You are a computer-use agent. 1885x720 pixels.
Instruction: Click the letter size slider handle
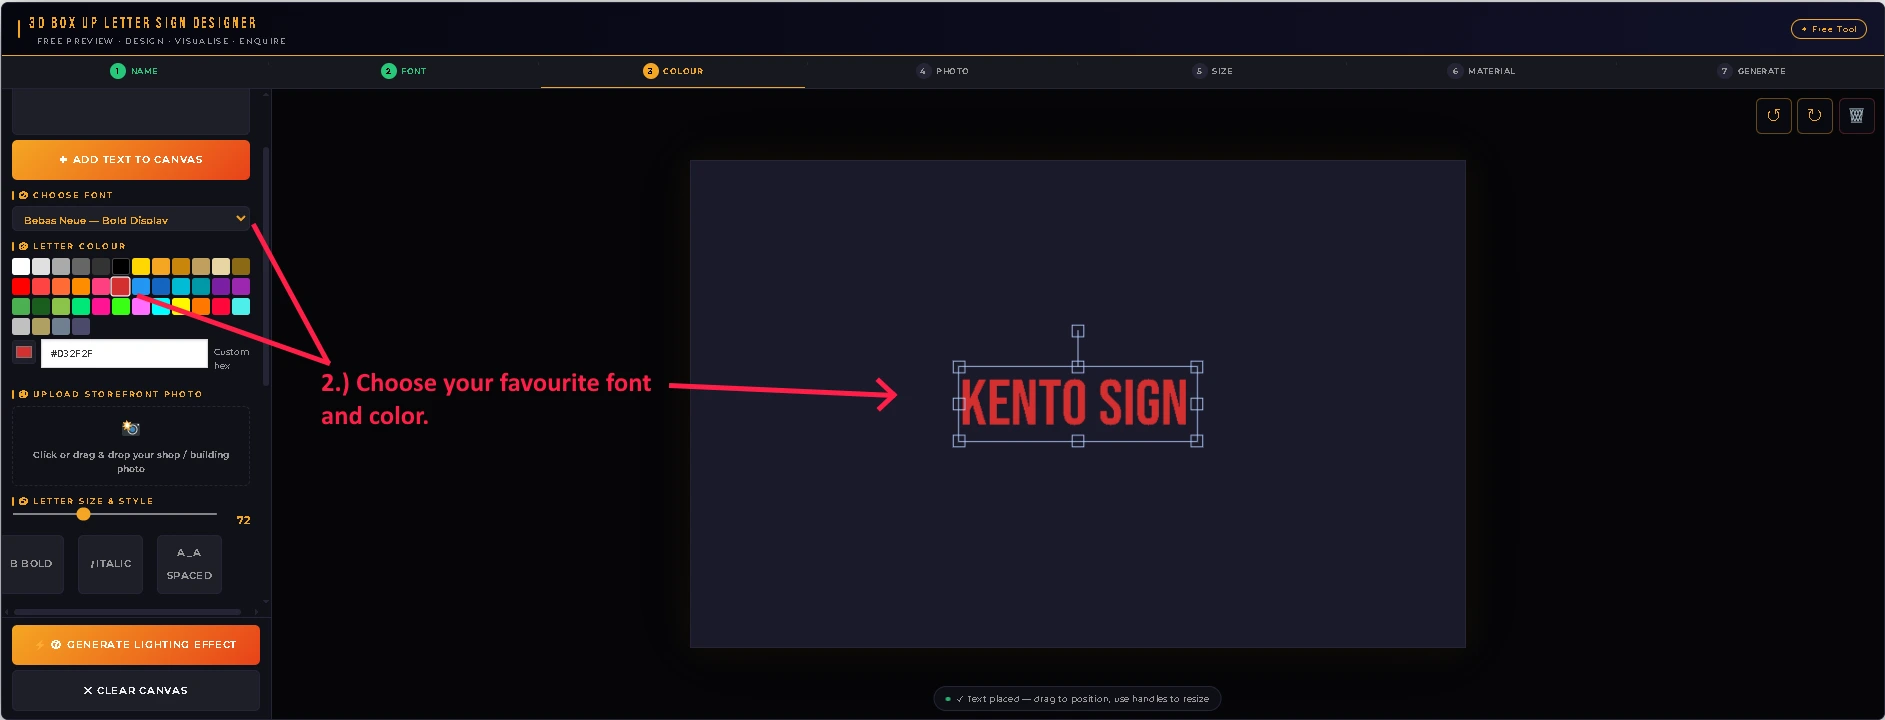click(x=84, y=514)
